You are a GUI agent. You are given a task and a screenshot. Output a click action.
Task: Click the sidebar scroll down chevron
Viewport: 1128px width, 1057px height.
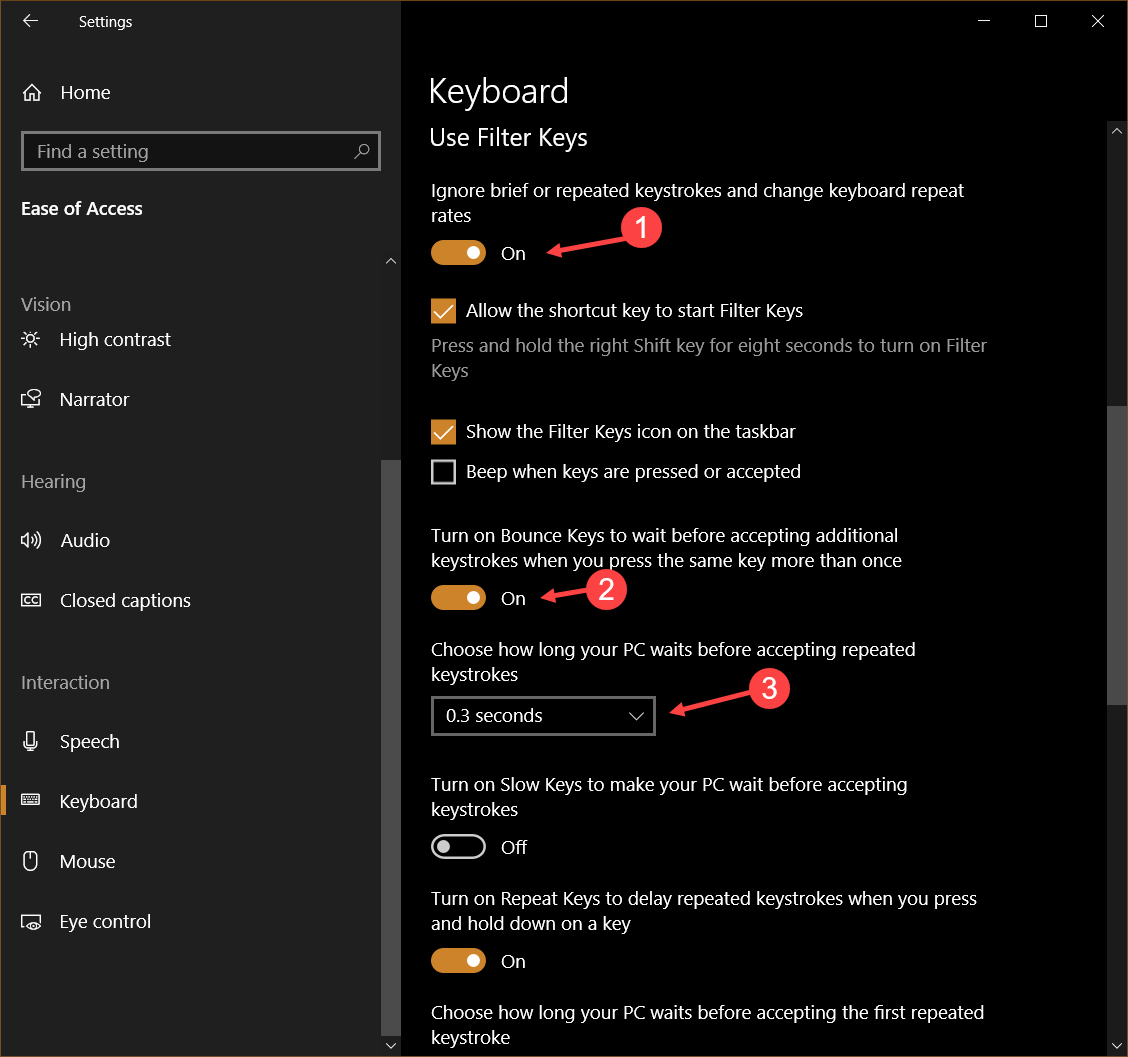(391, 1045)
